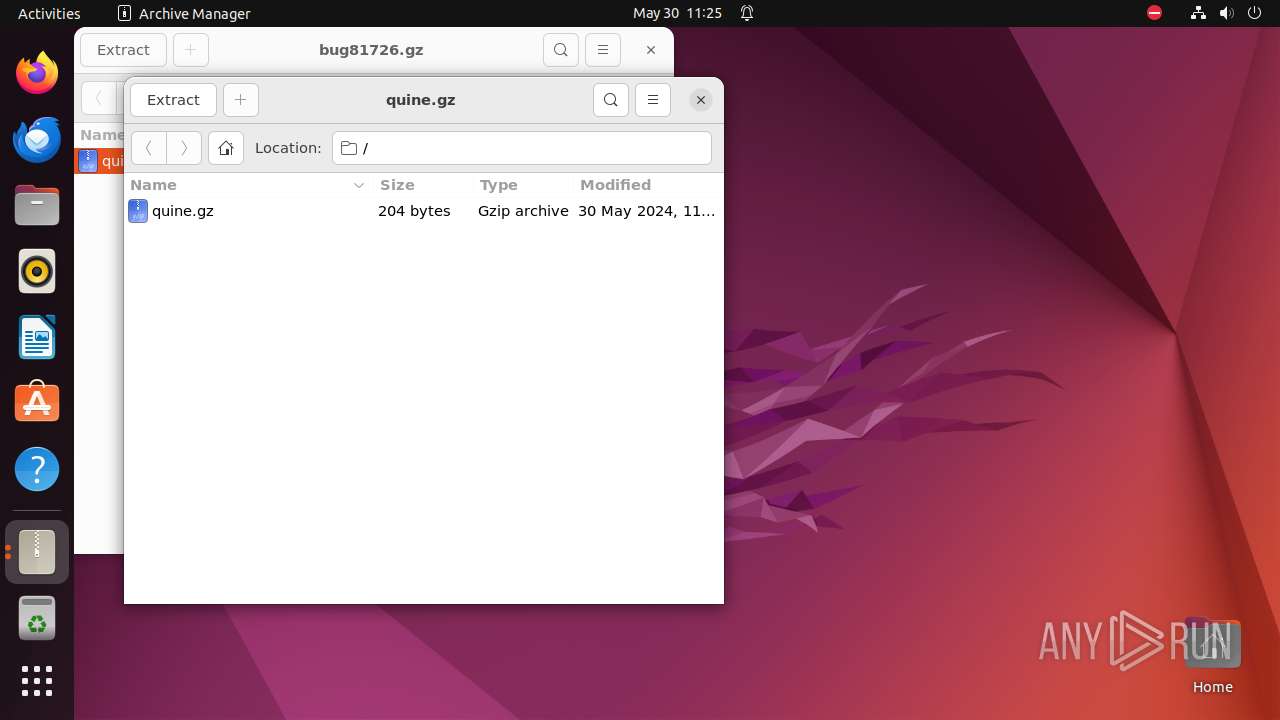Close the quine.gz window
This screenshot has width=1280, height=720.
[701, 100]
